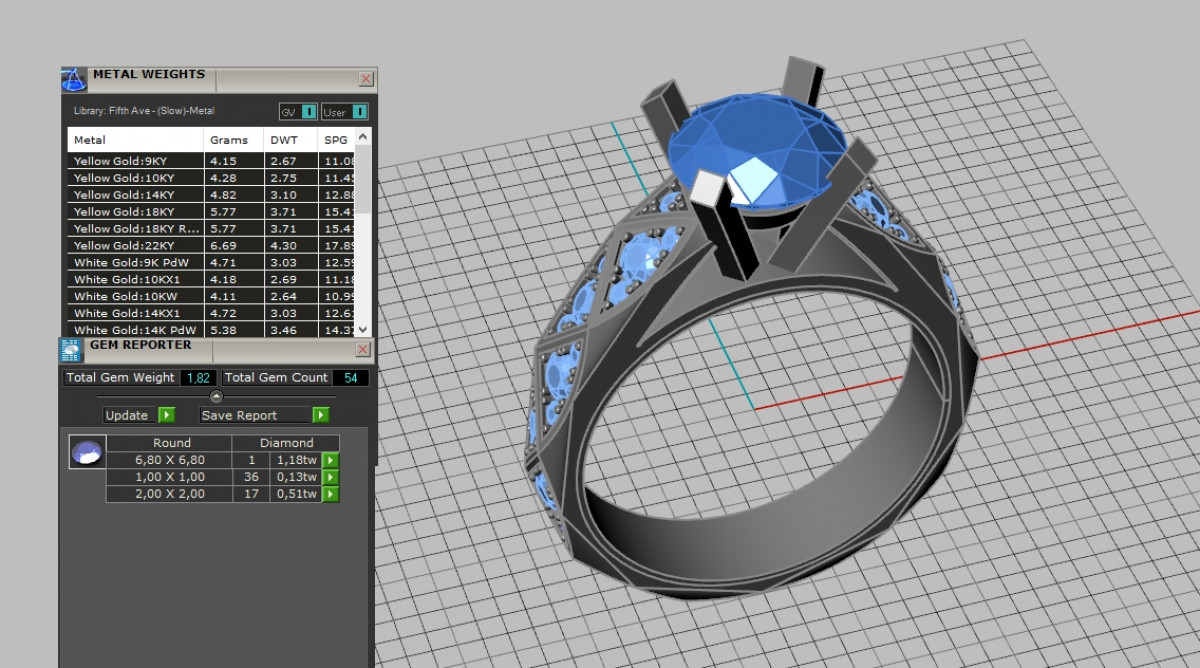Viewport: 1200px width, 668px height.
Task: Select the round diamond gem thumbnail
Action: coord(86,452)
